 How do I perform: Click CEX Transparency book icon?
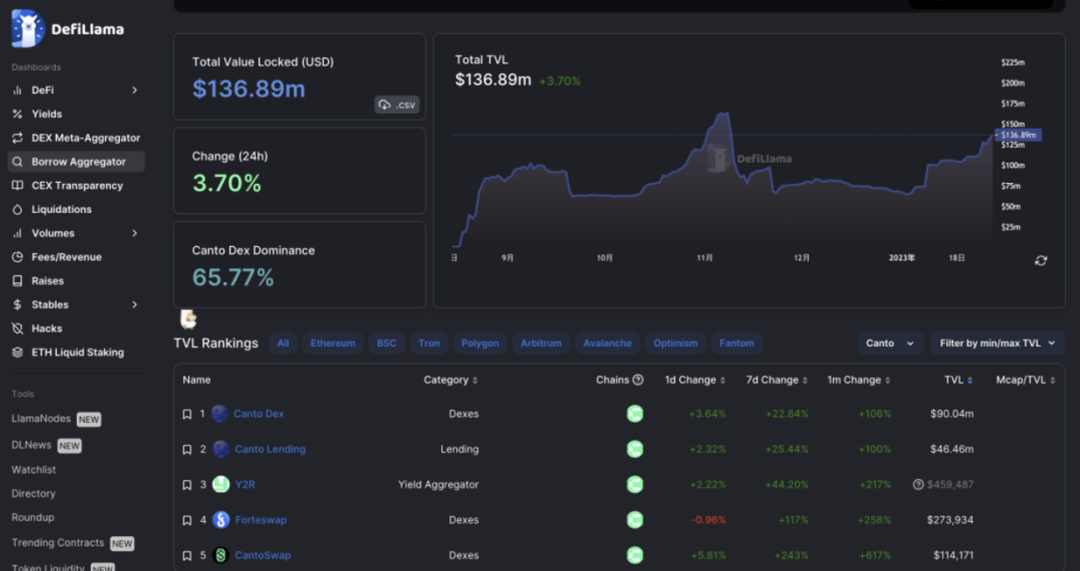(x=17, y=185)
